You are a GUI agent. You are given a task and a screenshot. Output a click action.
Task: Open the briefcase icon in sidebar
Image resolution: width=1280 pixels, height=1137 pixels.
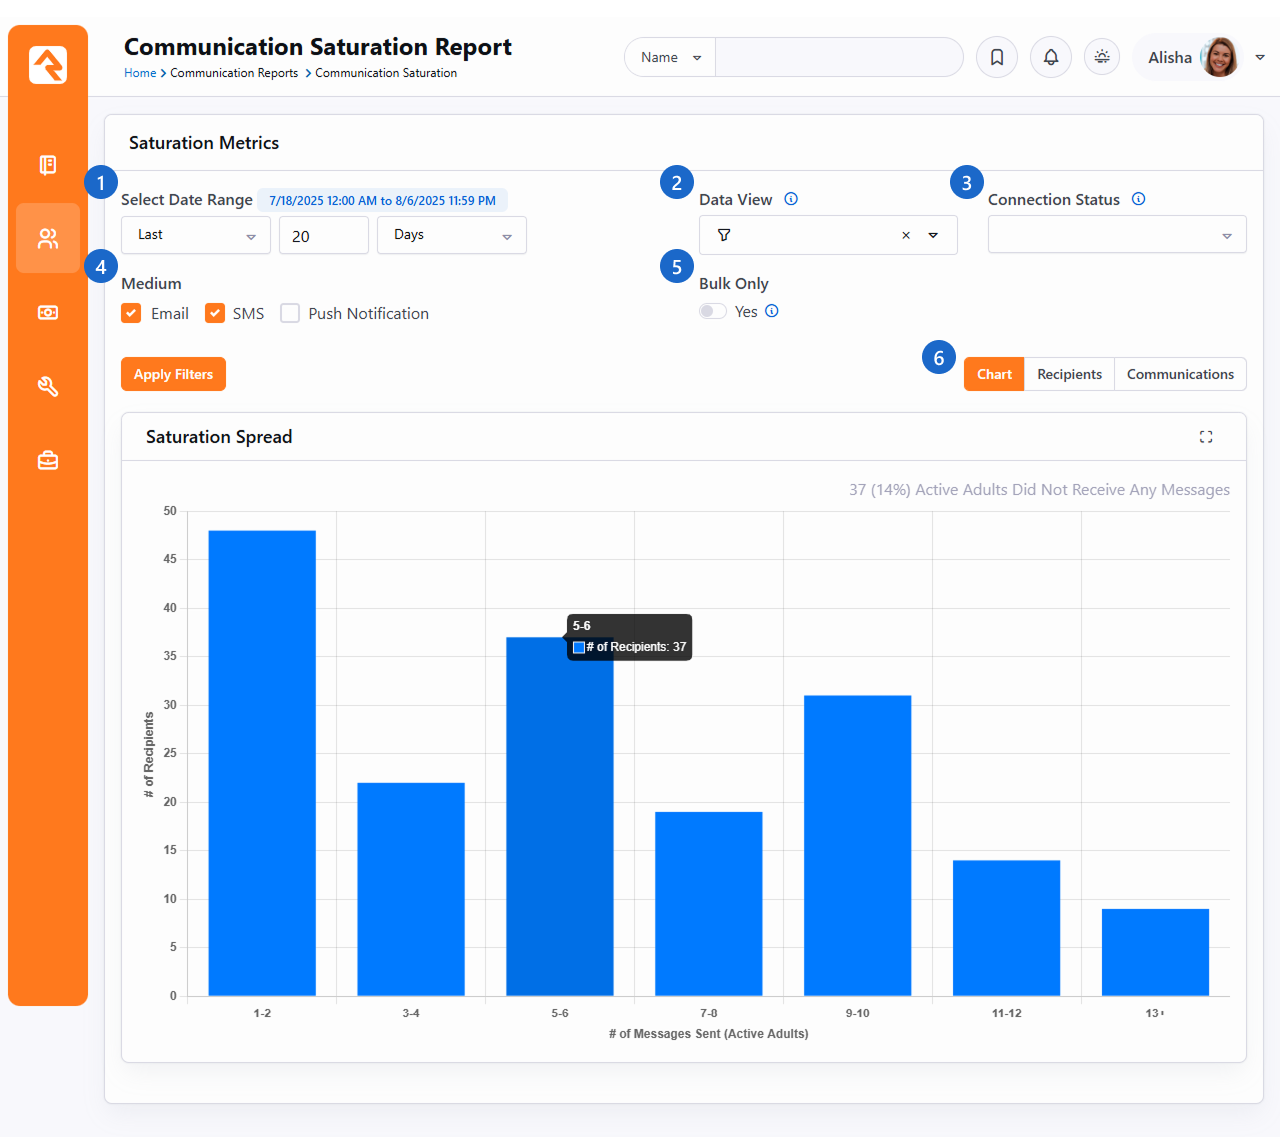coord(48,461)
